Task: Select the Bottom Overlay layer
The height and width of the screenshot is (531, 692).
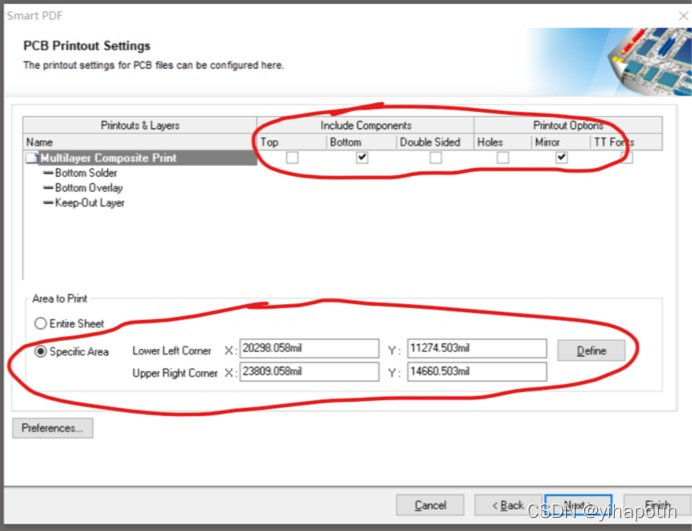Action: [89, 188]
